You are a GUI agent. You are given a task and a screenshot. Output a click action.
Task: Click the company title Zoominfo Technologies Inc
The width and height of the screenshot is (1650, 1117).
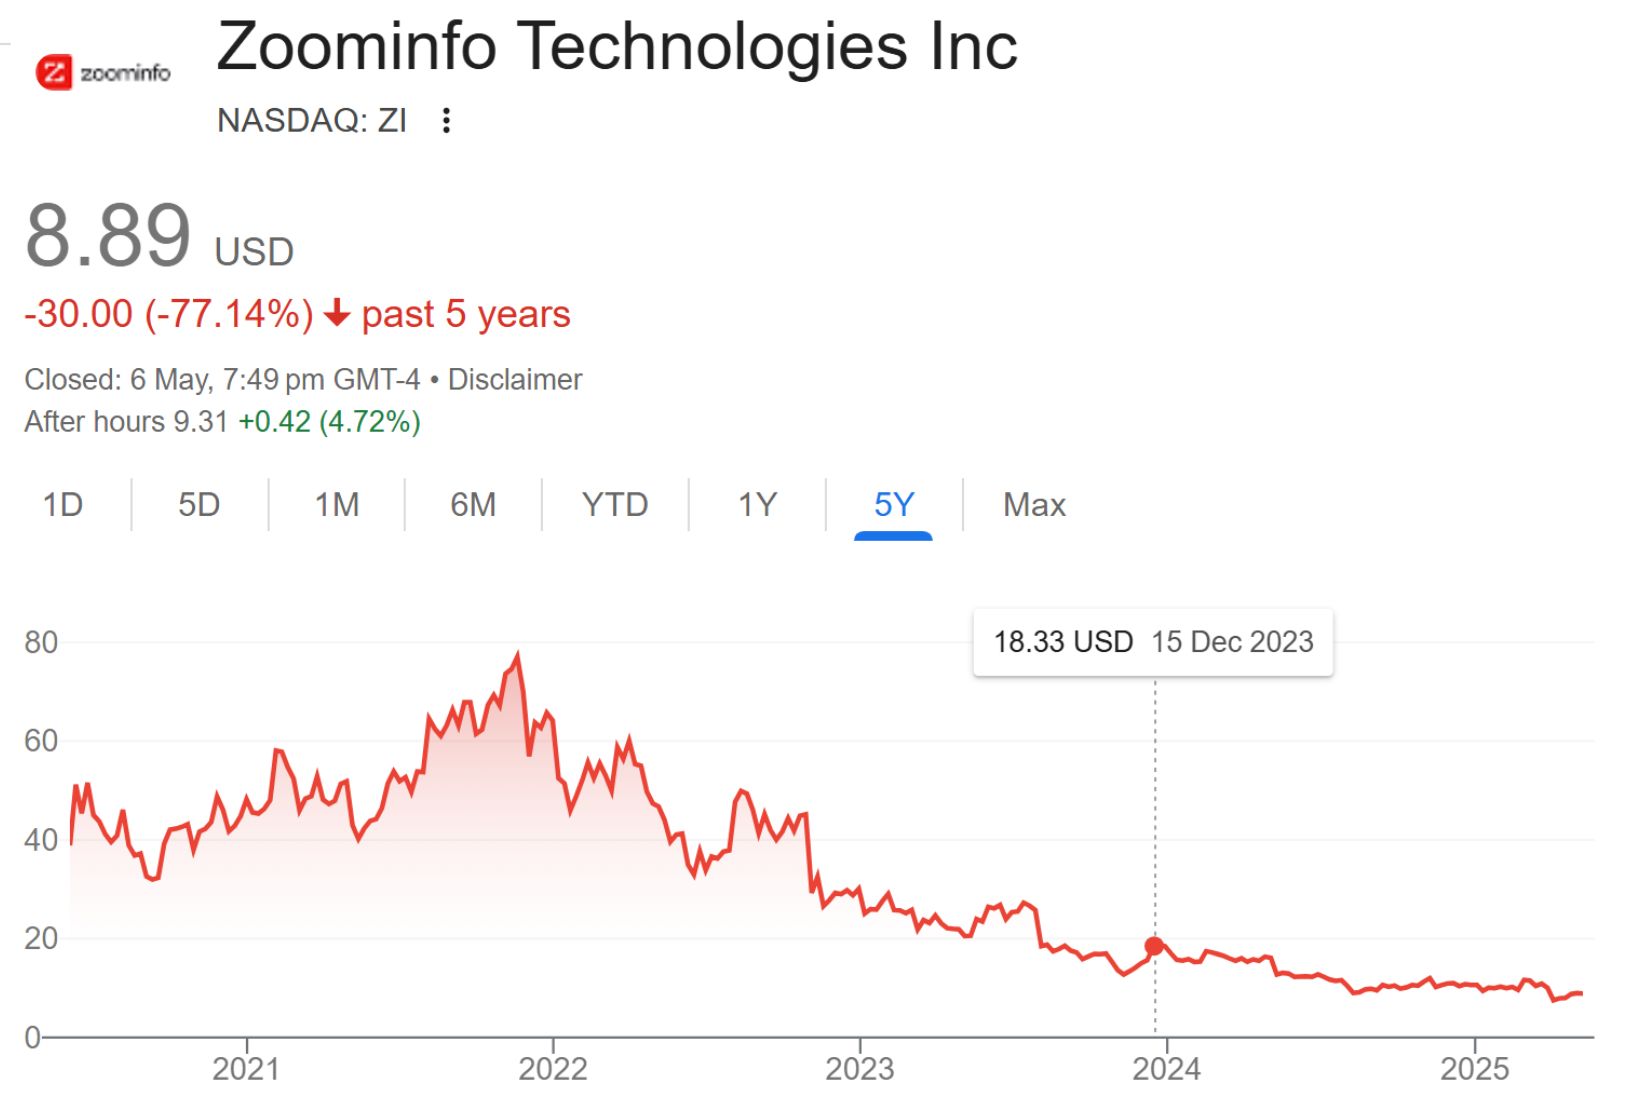coord(619,47)
